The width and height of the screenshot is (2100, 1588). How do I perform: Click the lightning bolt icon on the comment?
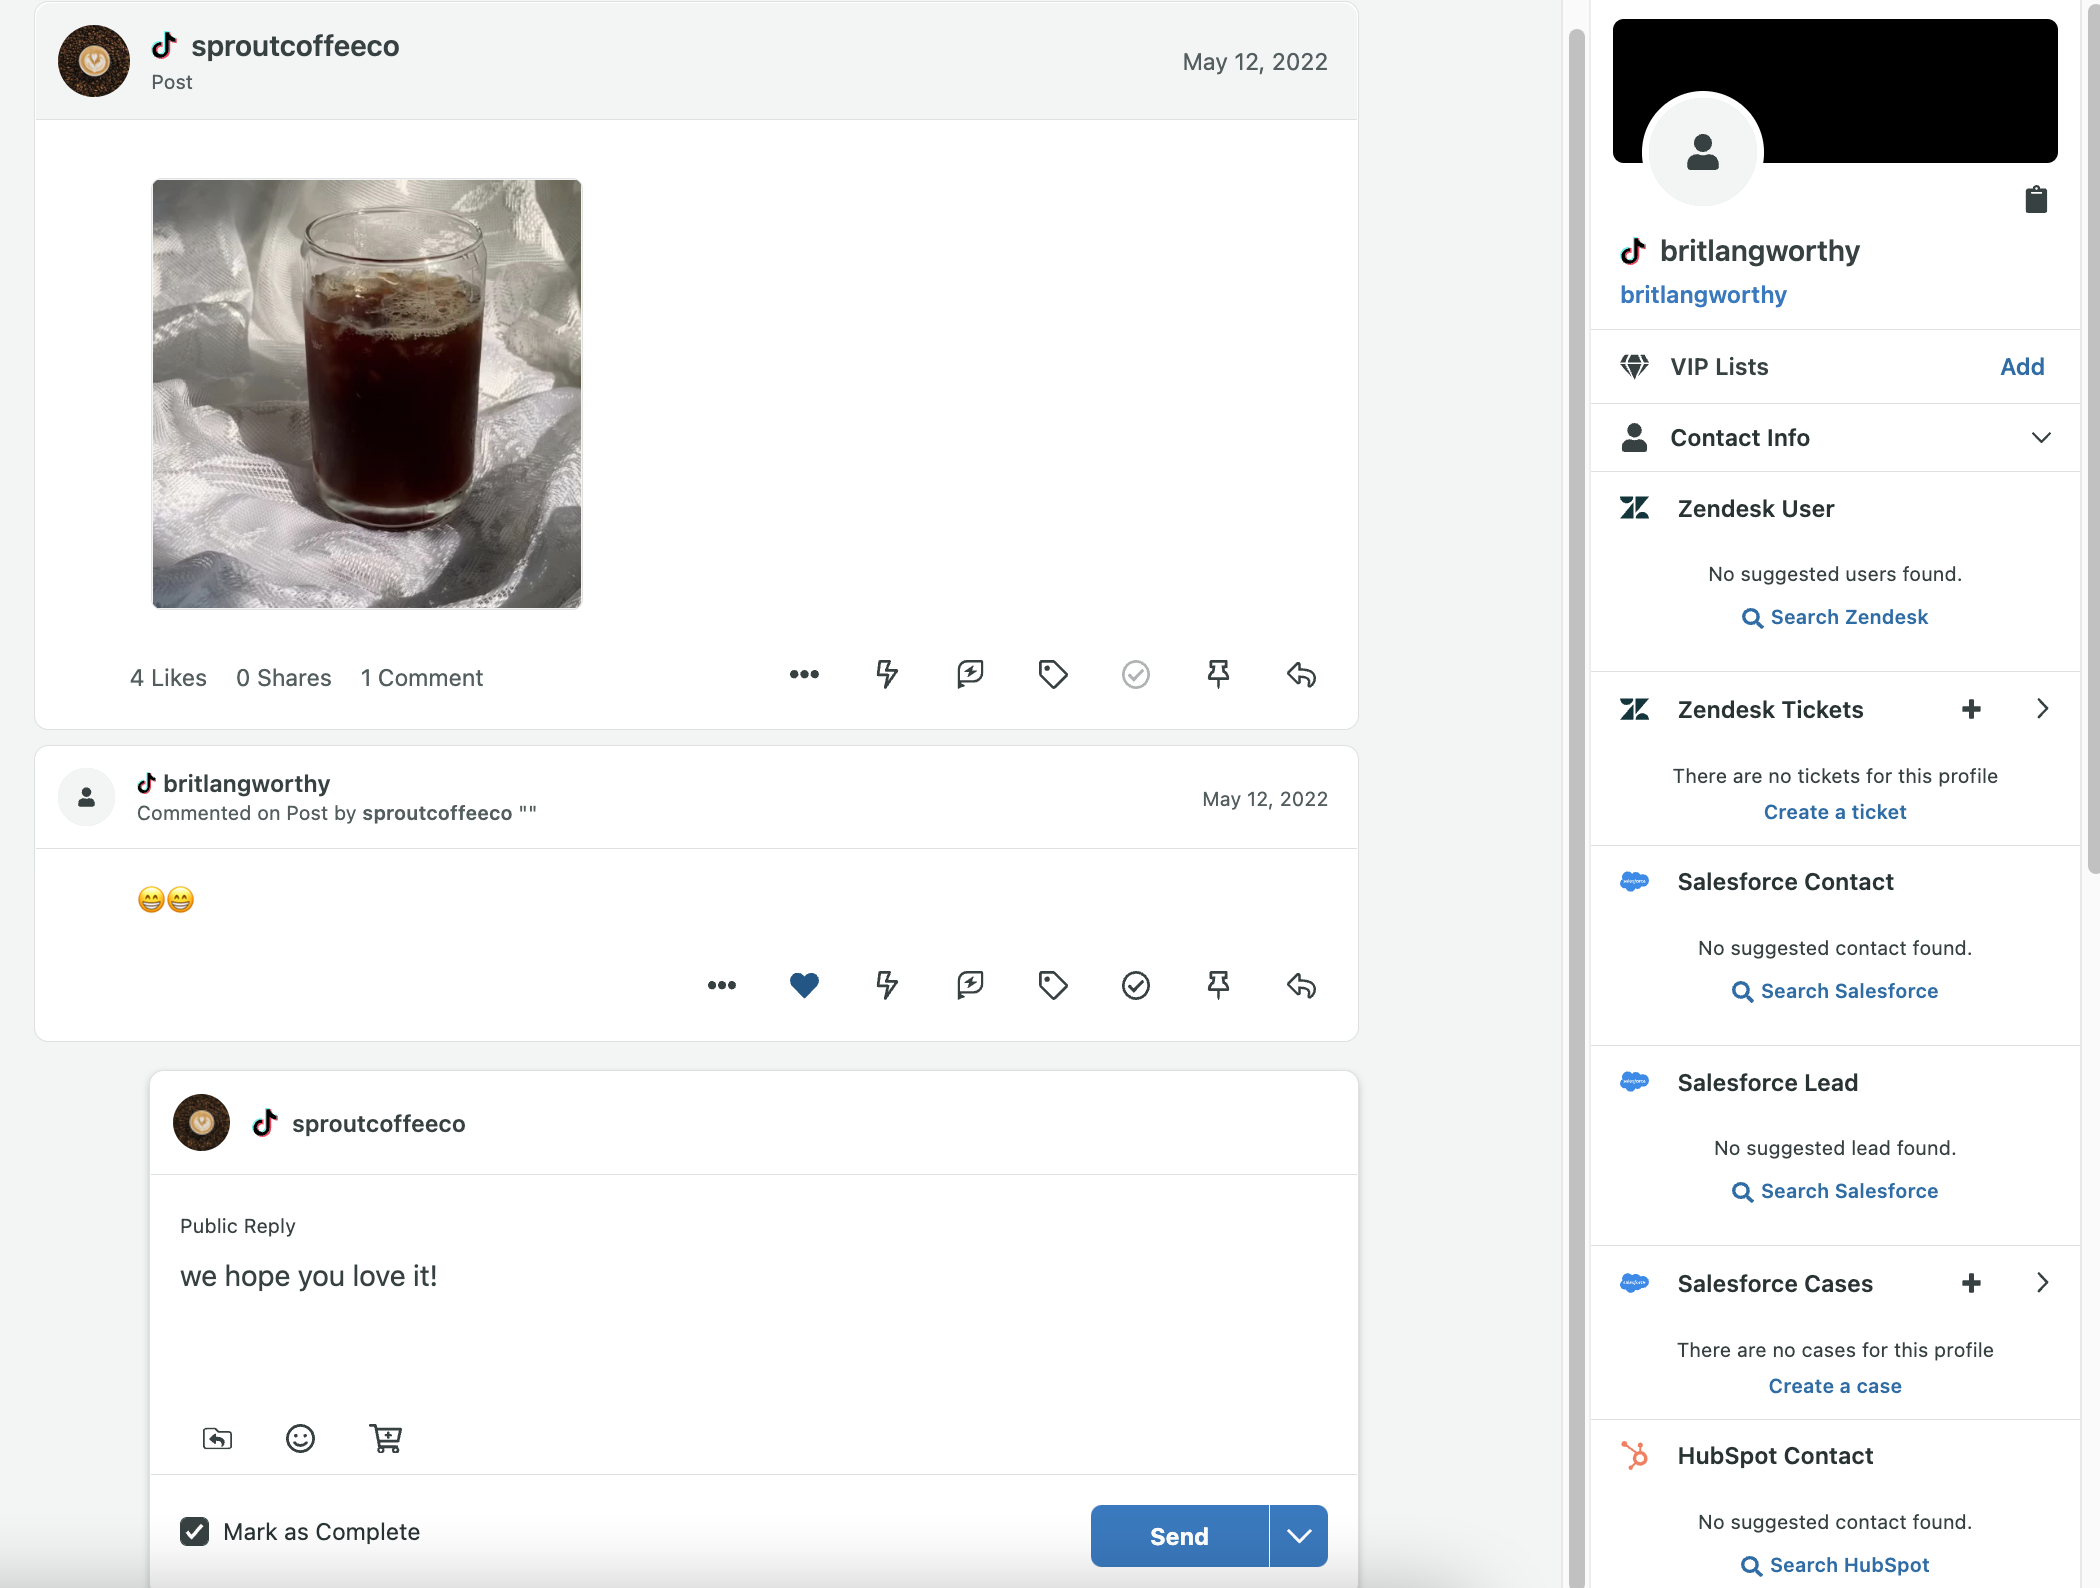click(887, 986)
